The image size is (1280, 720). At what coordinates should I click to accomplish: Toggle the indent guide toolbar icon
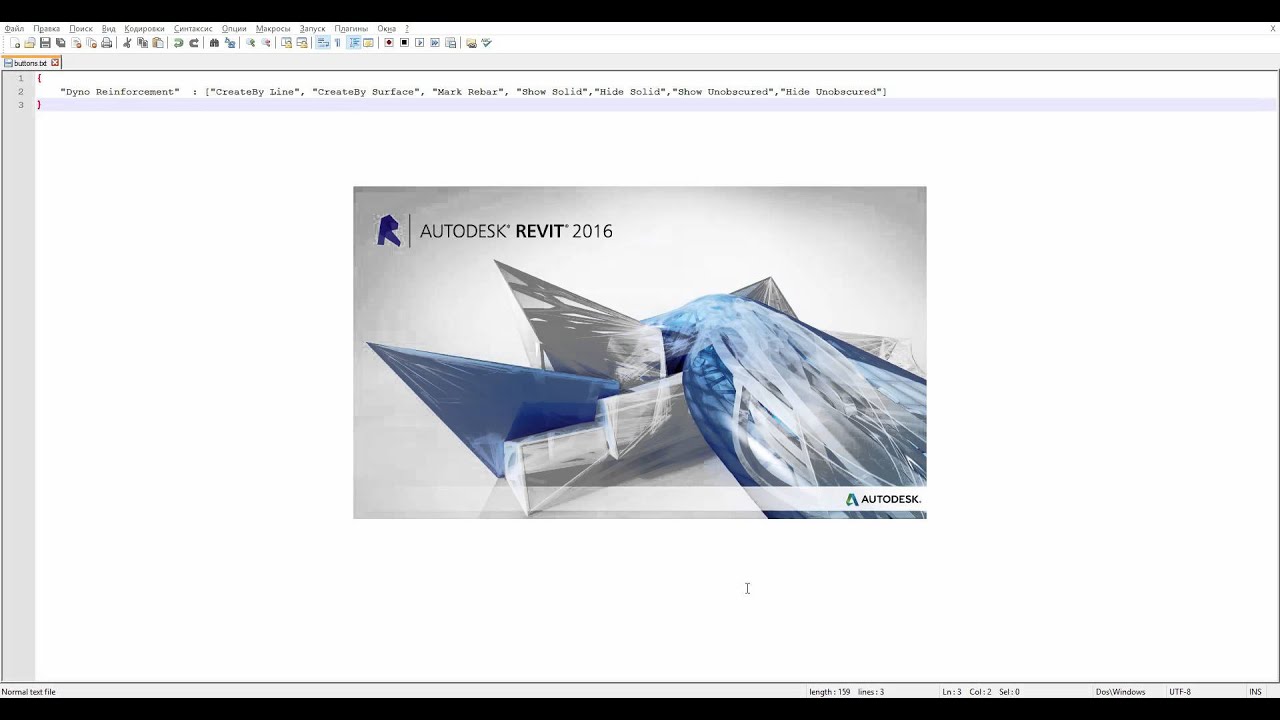354,43
